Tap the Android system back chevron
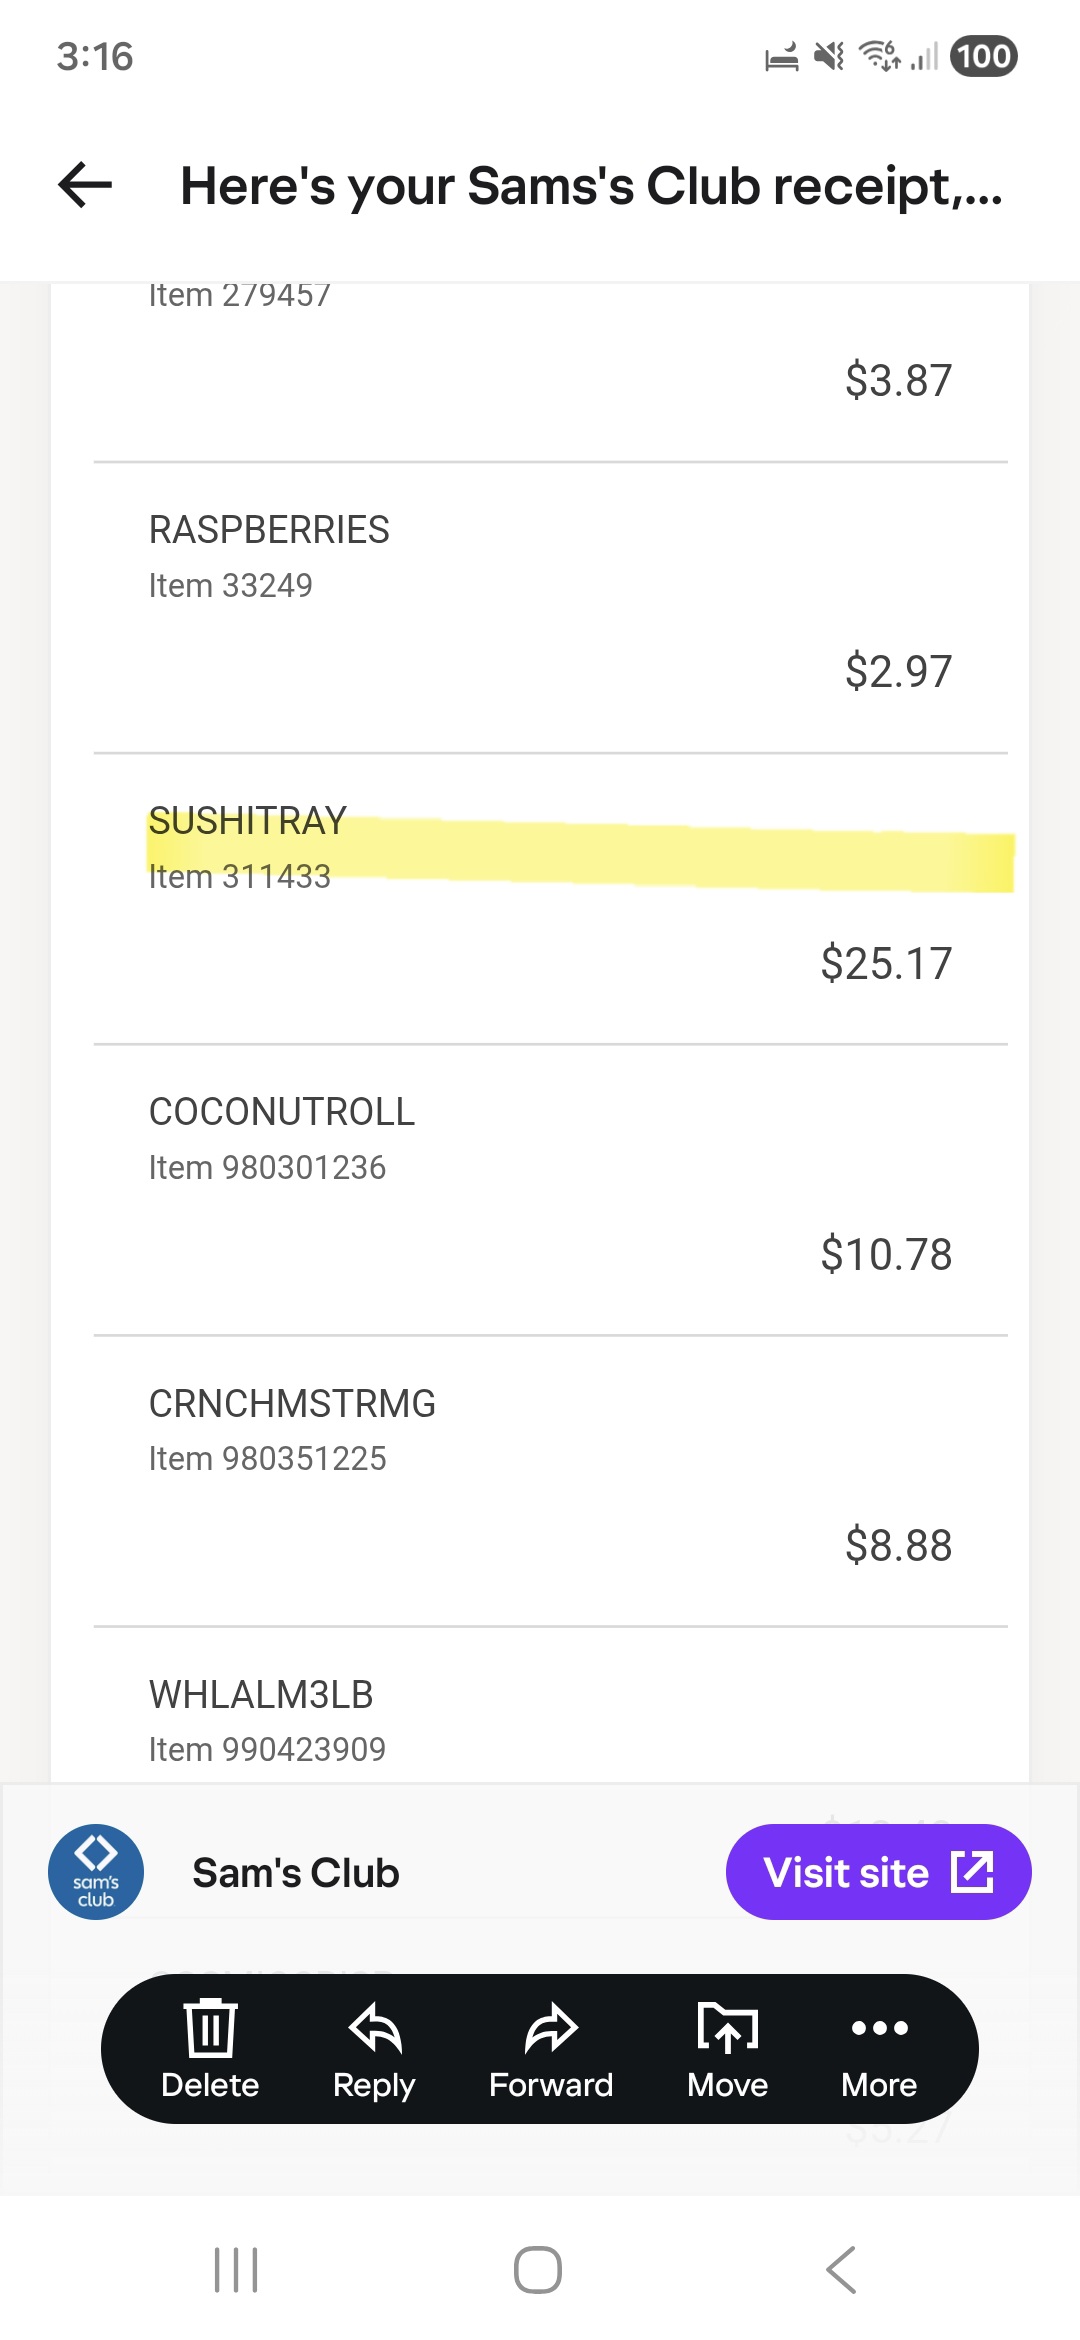Image resolution: width=1080 pixels, height=2340 pixels. point(841,2269)
